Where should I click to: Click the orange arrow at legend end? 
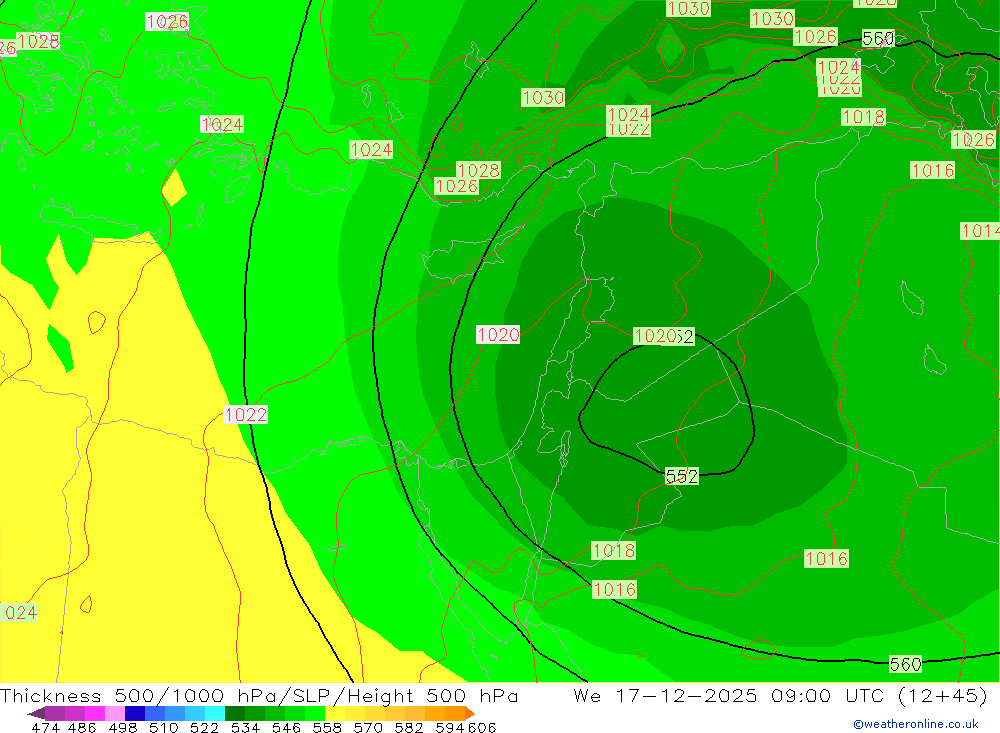pos(469,713)
